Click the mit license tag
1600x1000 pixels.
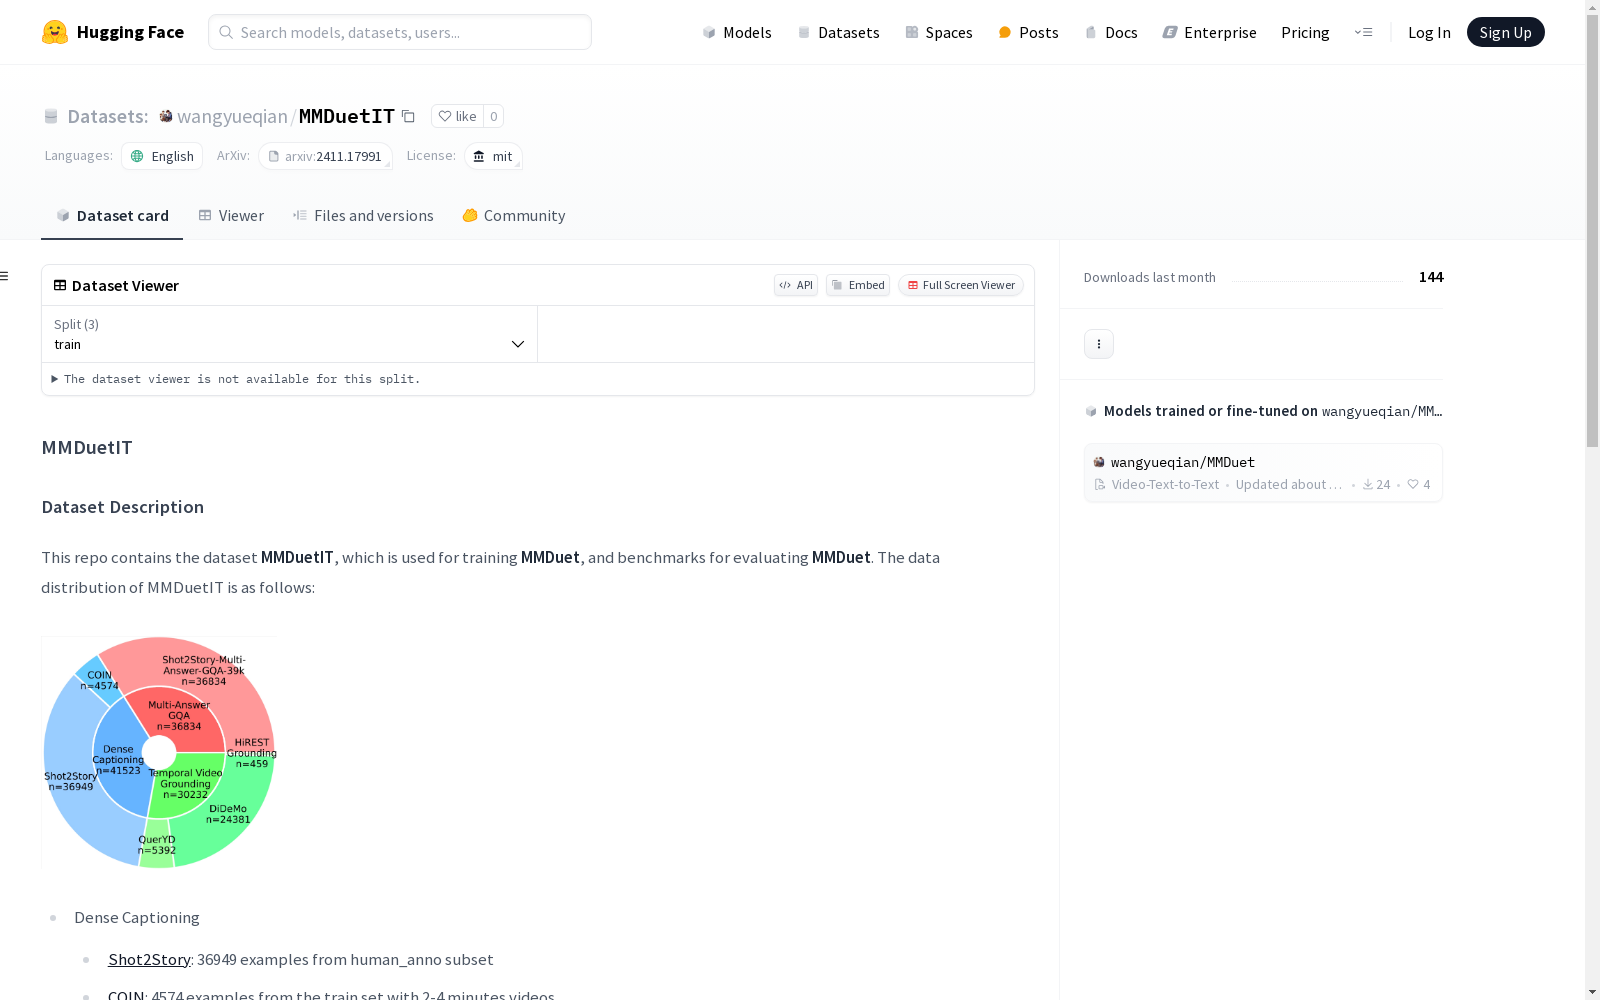click(493, 156)
